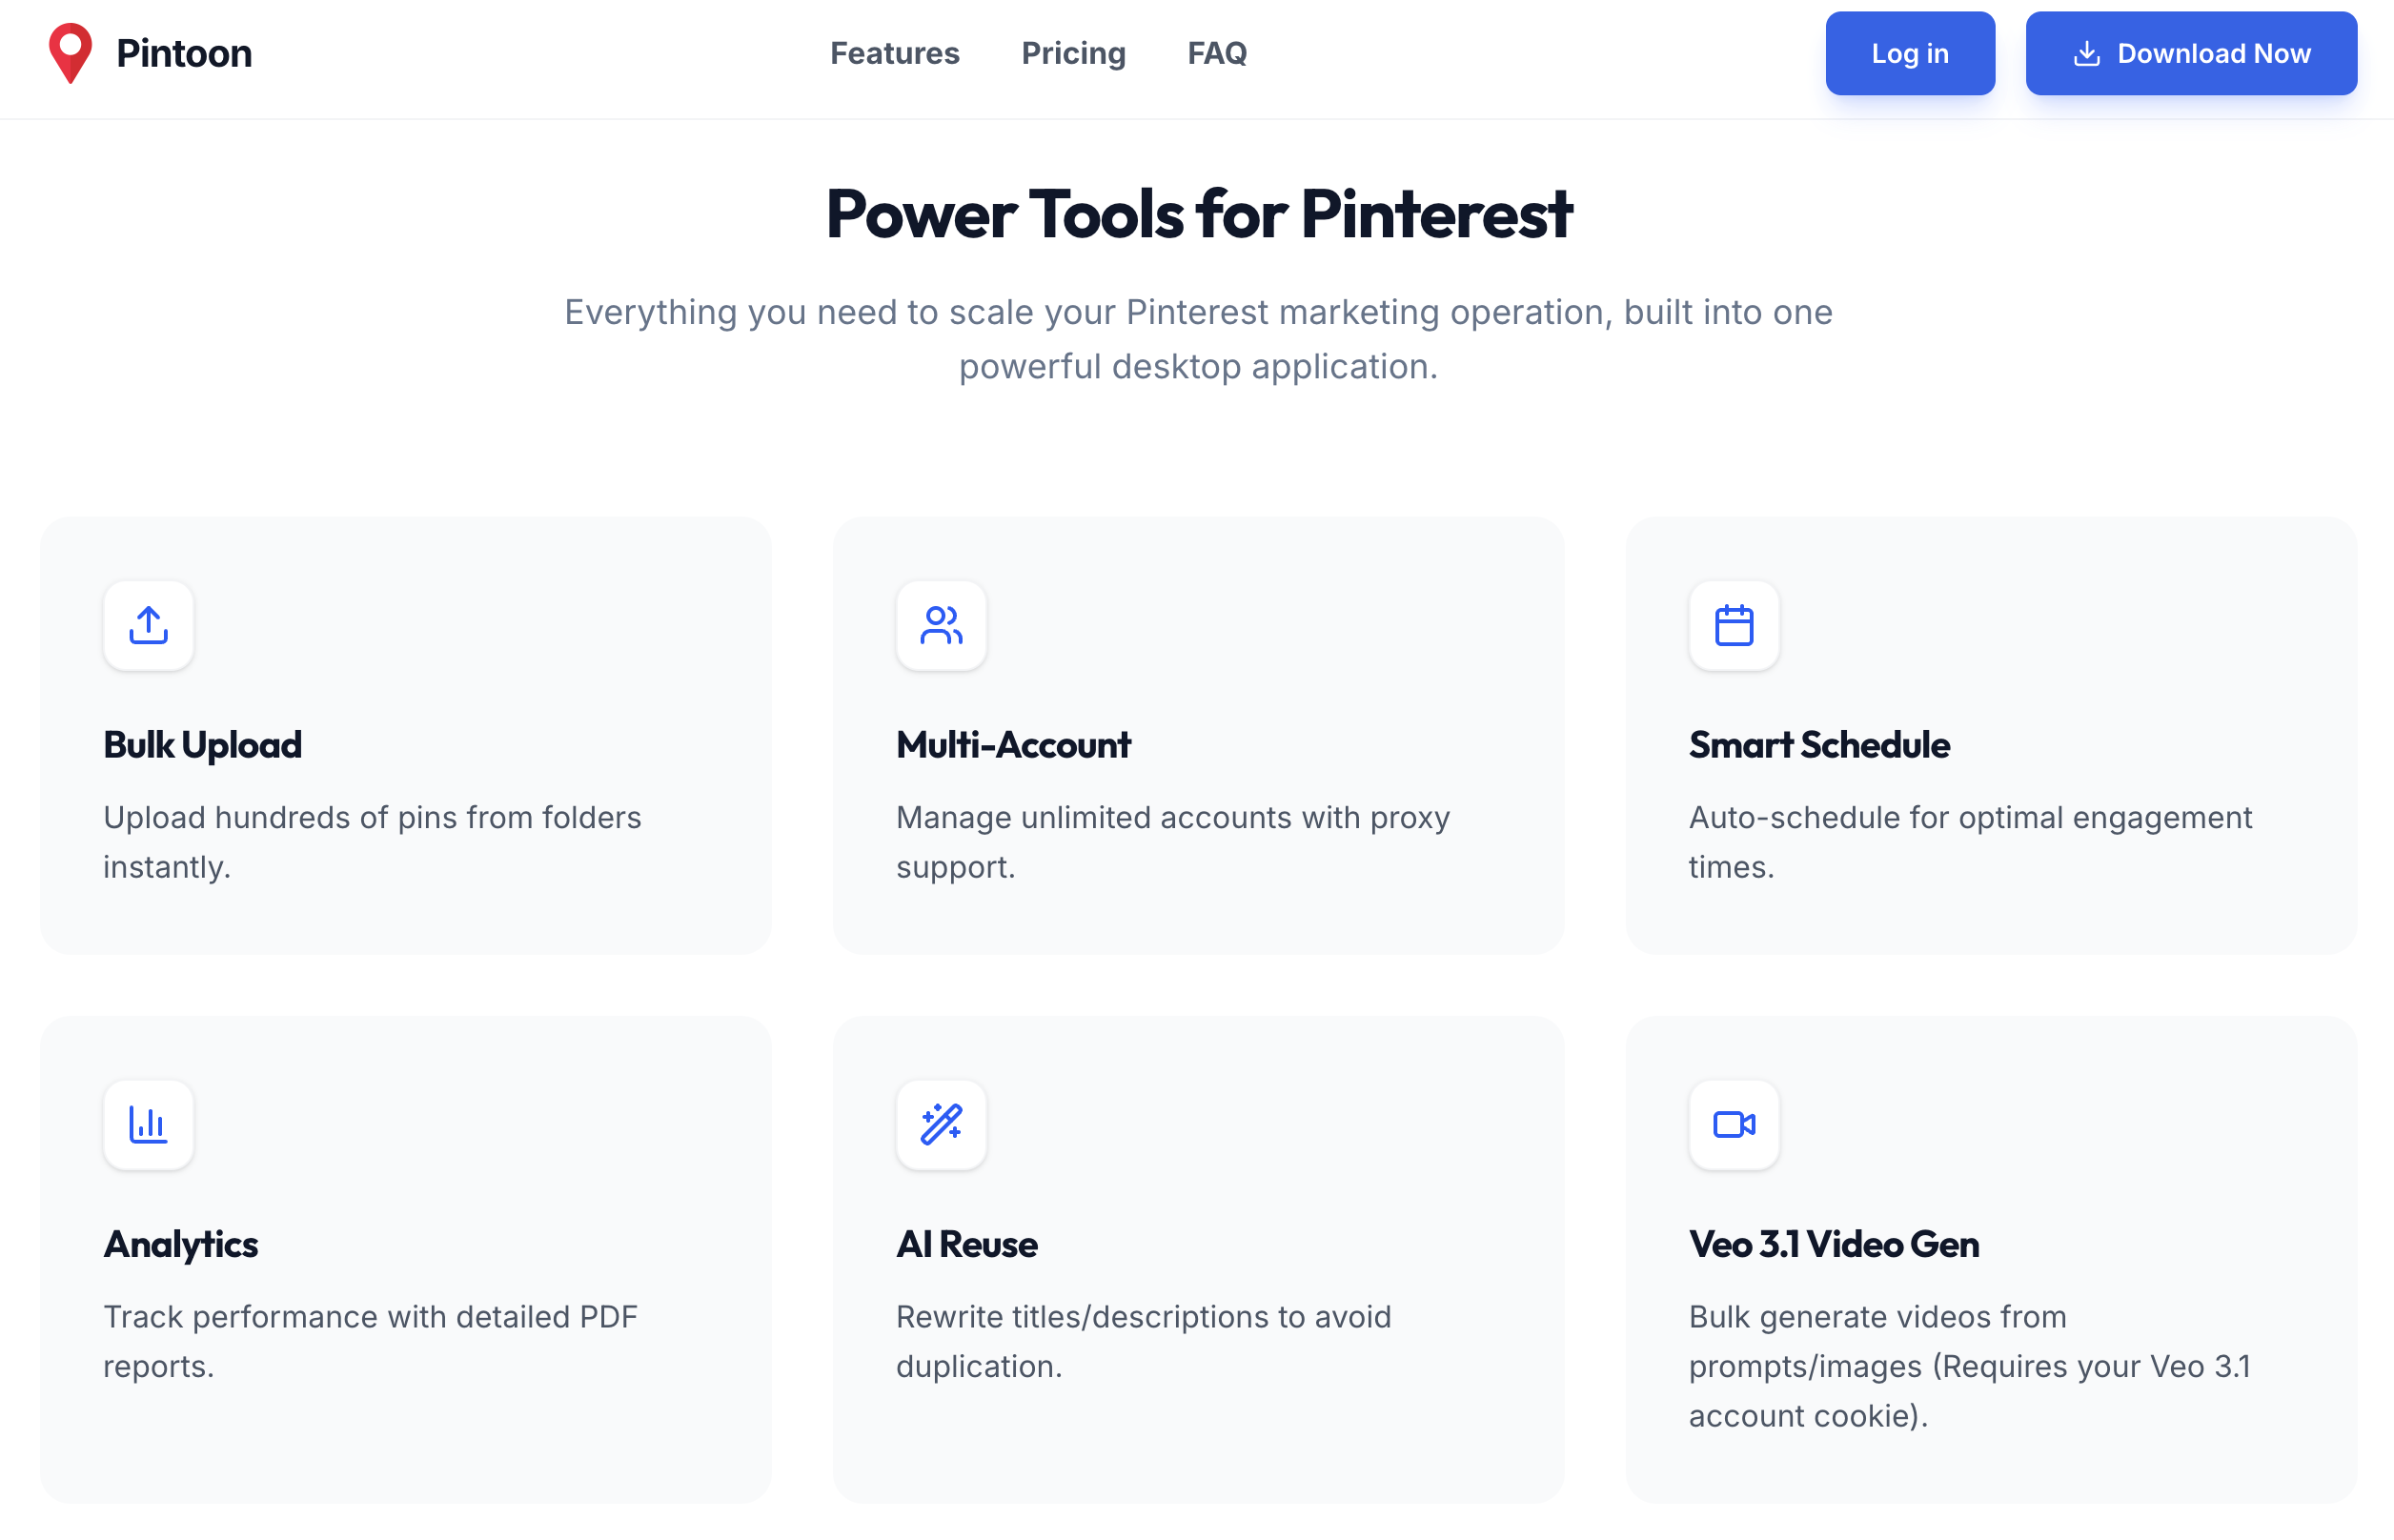Select the AI Reuse magic wand icon
This screenshot has width=2394, height=1540.
pos(941,1124)
